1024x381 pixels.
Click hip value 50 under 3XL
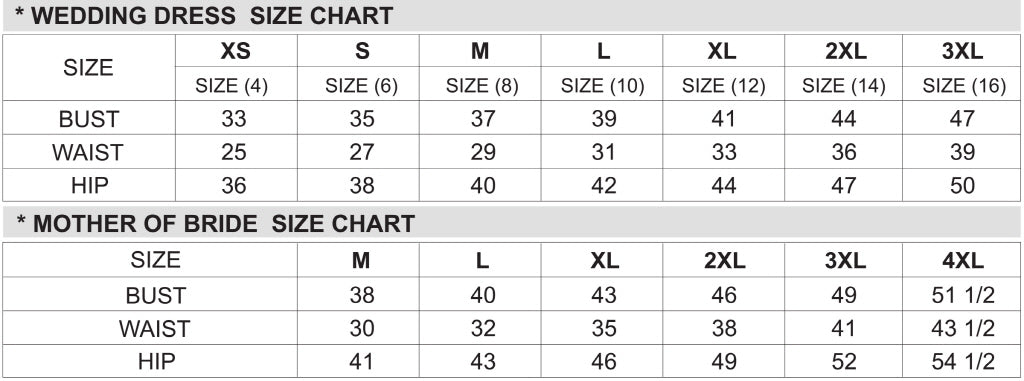[x=962, y=186]
